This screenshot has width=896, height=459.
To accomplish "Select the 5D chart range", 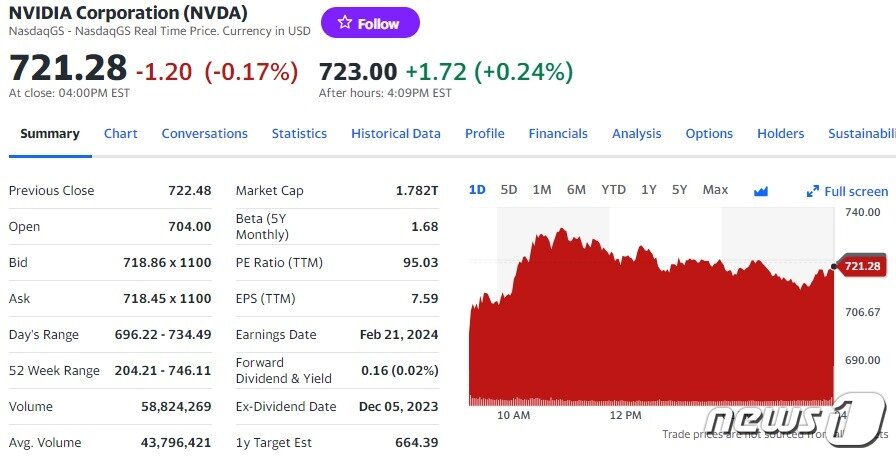I will pos(509,190).
